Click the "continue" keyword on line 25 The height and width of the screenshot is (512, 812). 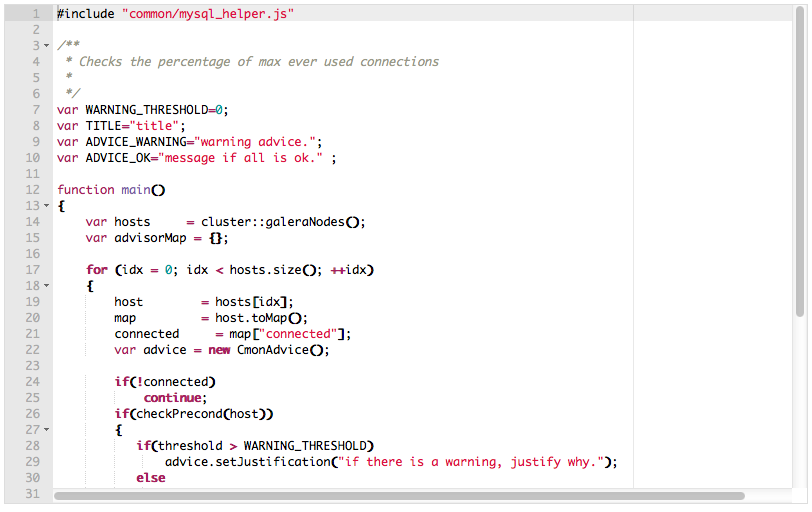tap(172, 398)
